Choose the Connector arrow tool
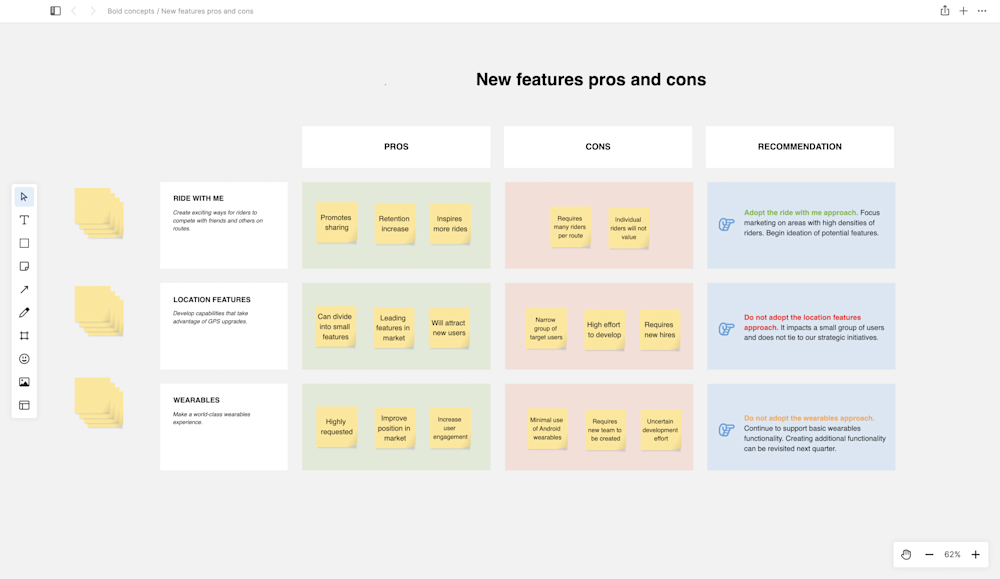 click(24, 289)
